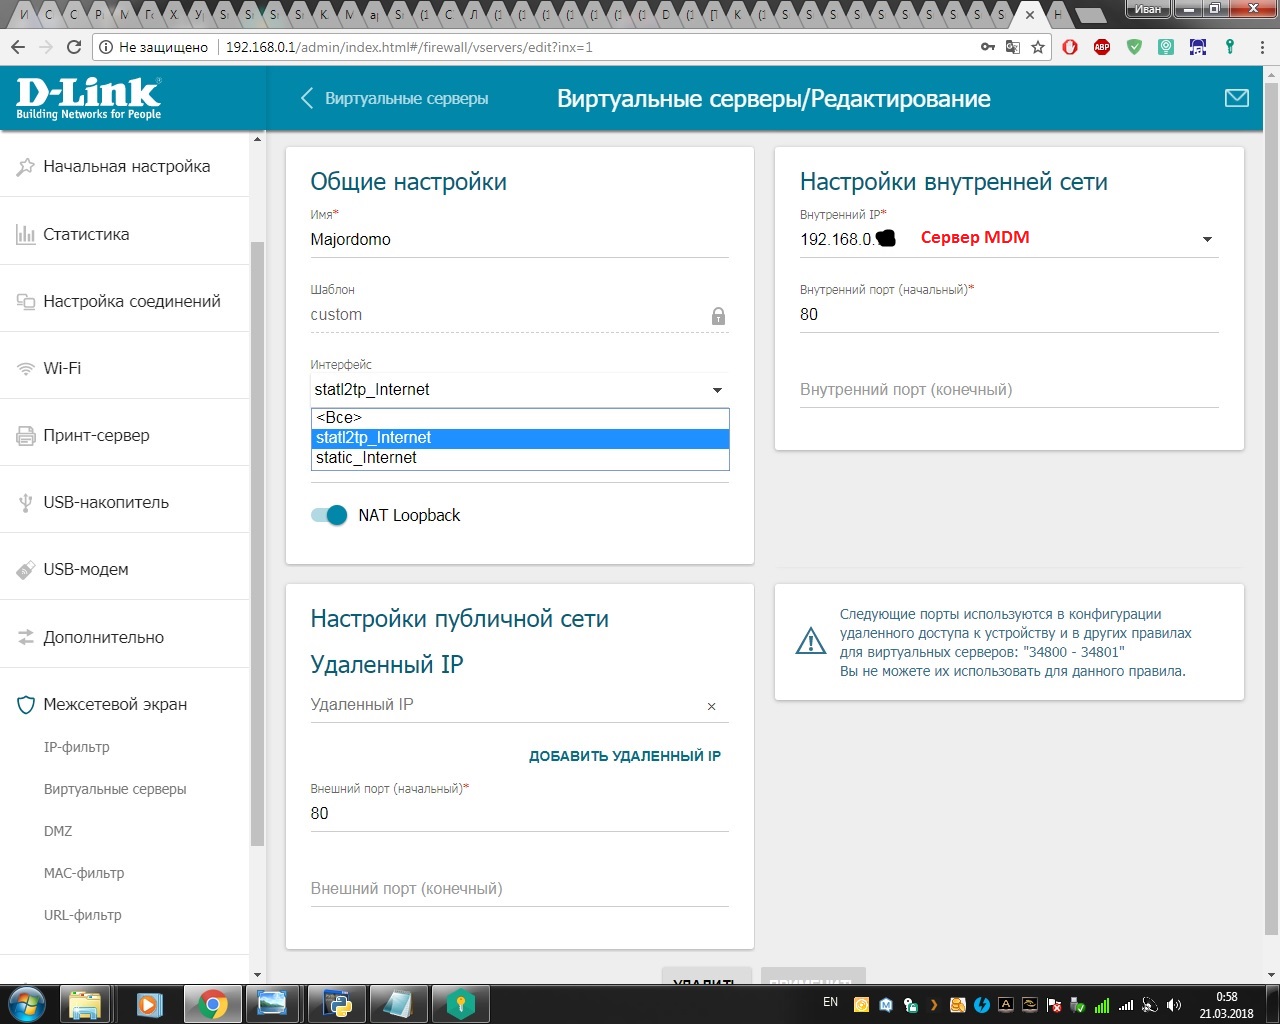The image size is (1280, 1024).
Task: Open the DMZ submenu item
Action: click(58, 831)
